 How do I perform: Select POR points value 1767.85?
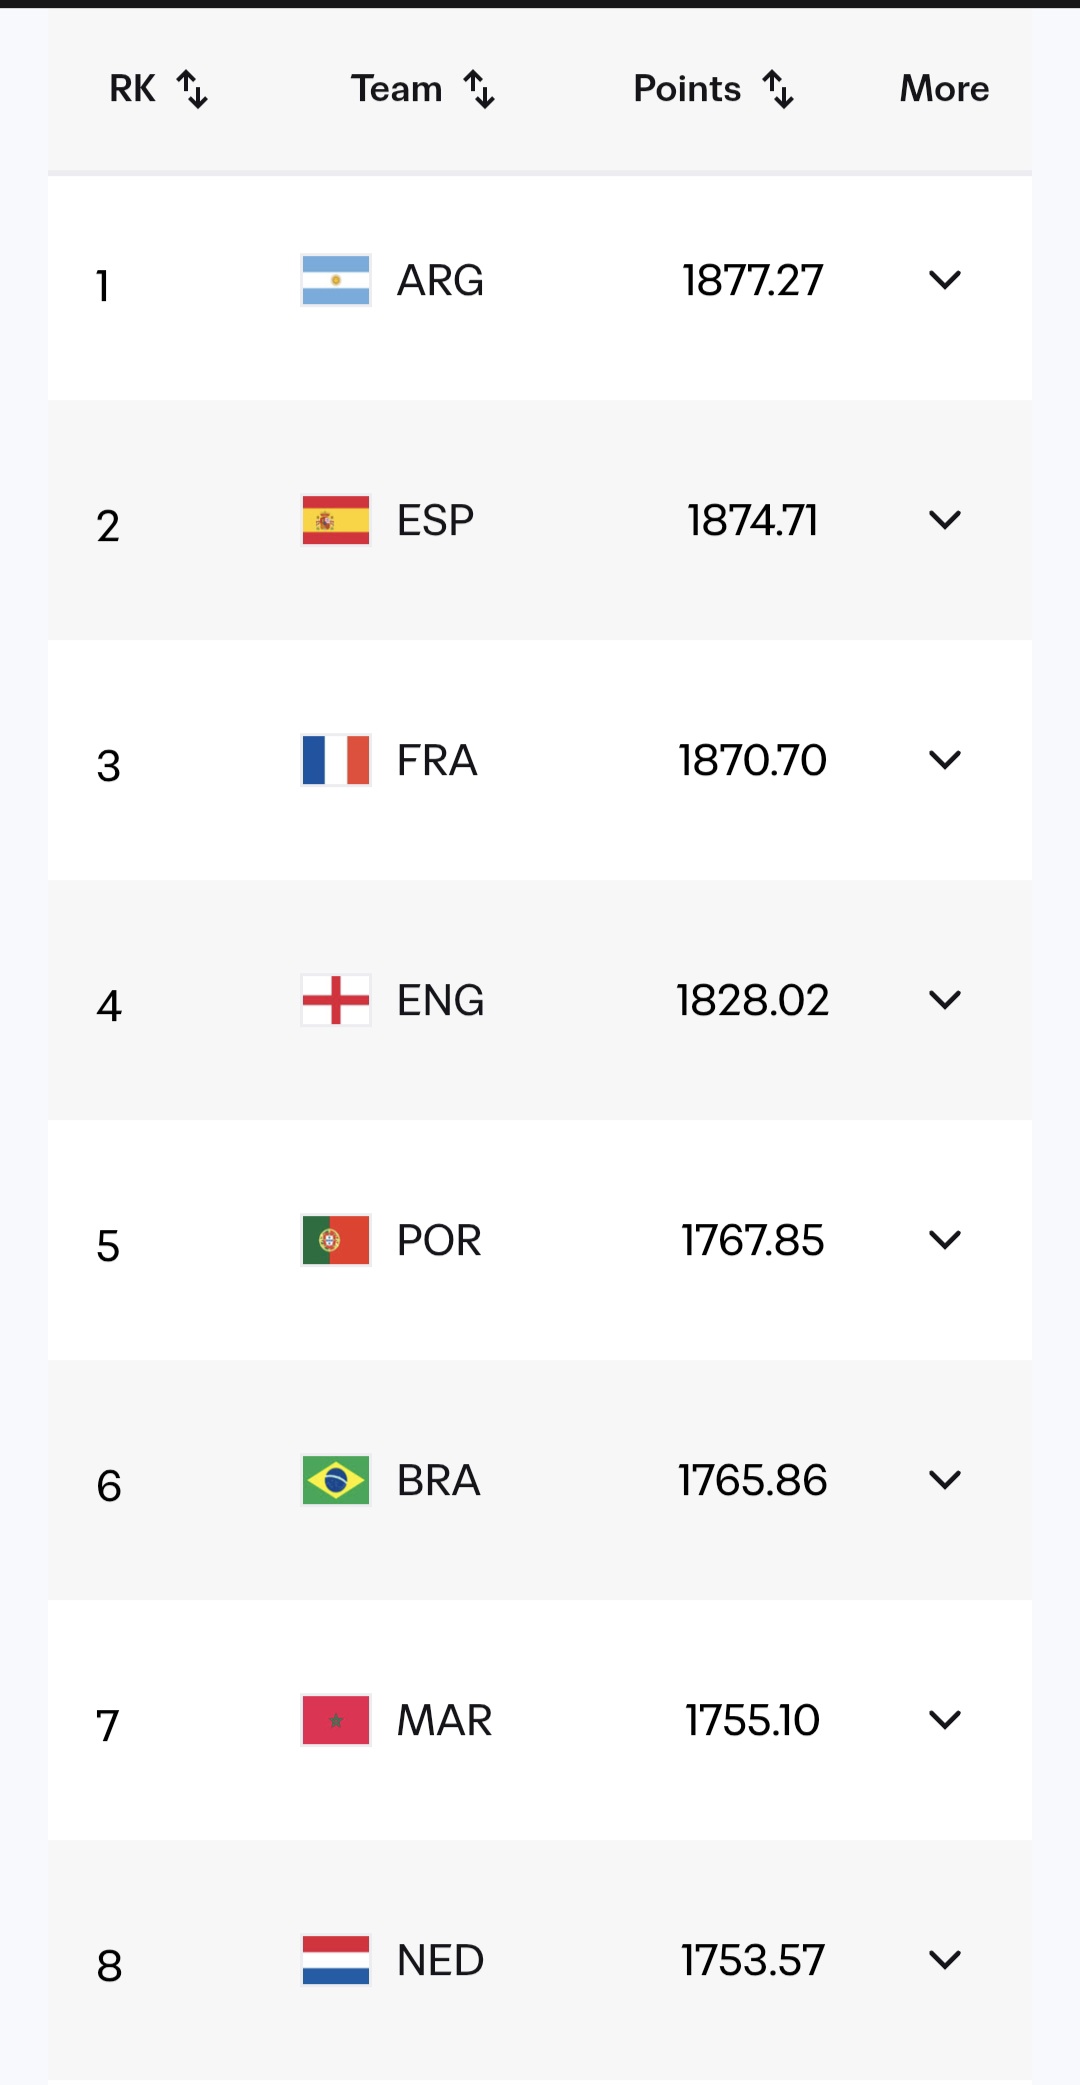(x=753, y=1240)
